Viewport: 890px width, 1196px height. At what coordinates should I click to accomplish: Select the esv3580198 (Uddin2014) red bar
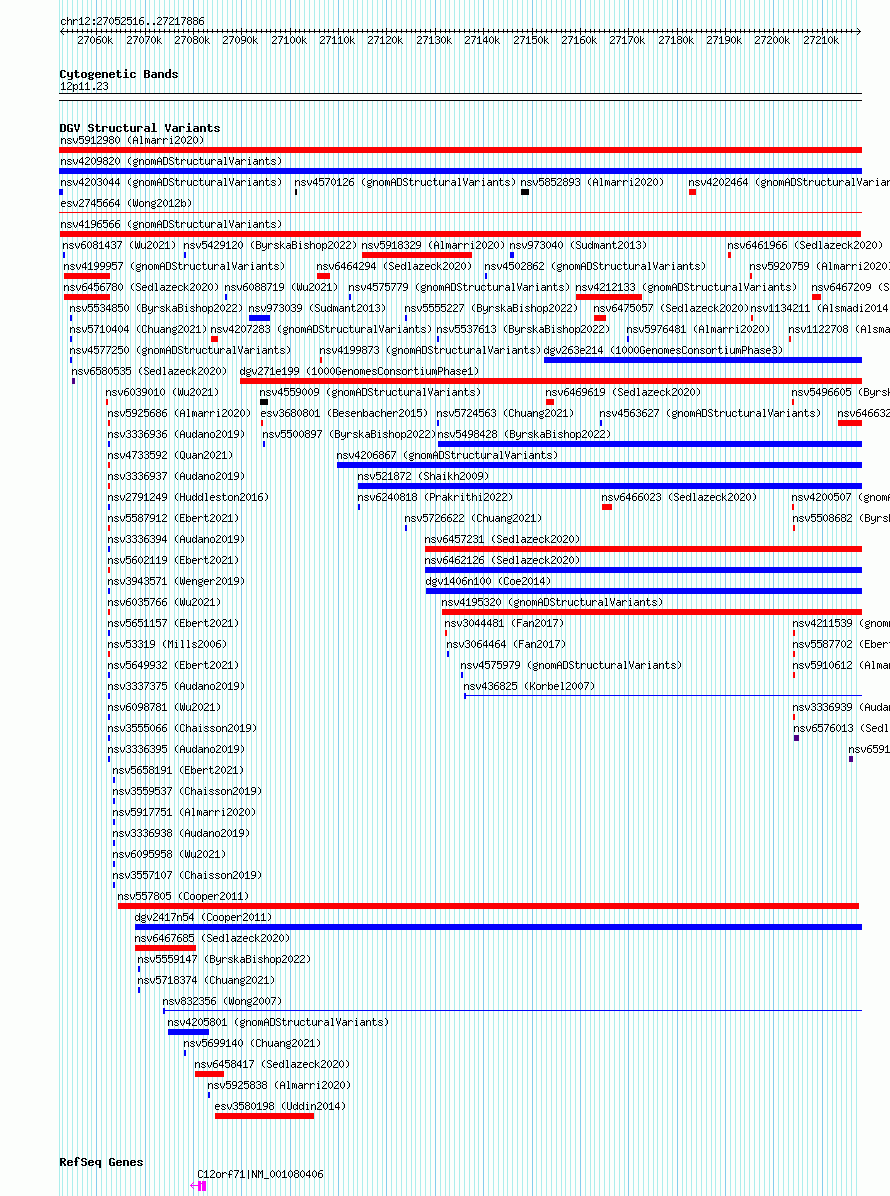click(265, 1116)
